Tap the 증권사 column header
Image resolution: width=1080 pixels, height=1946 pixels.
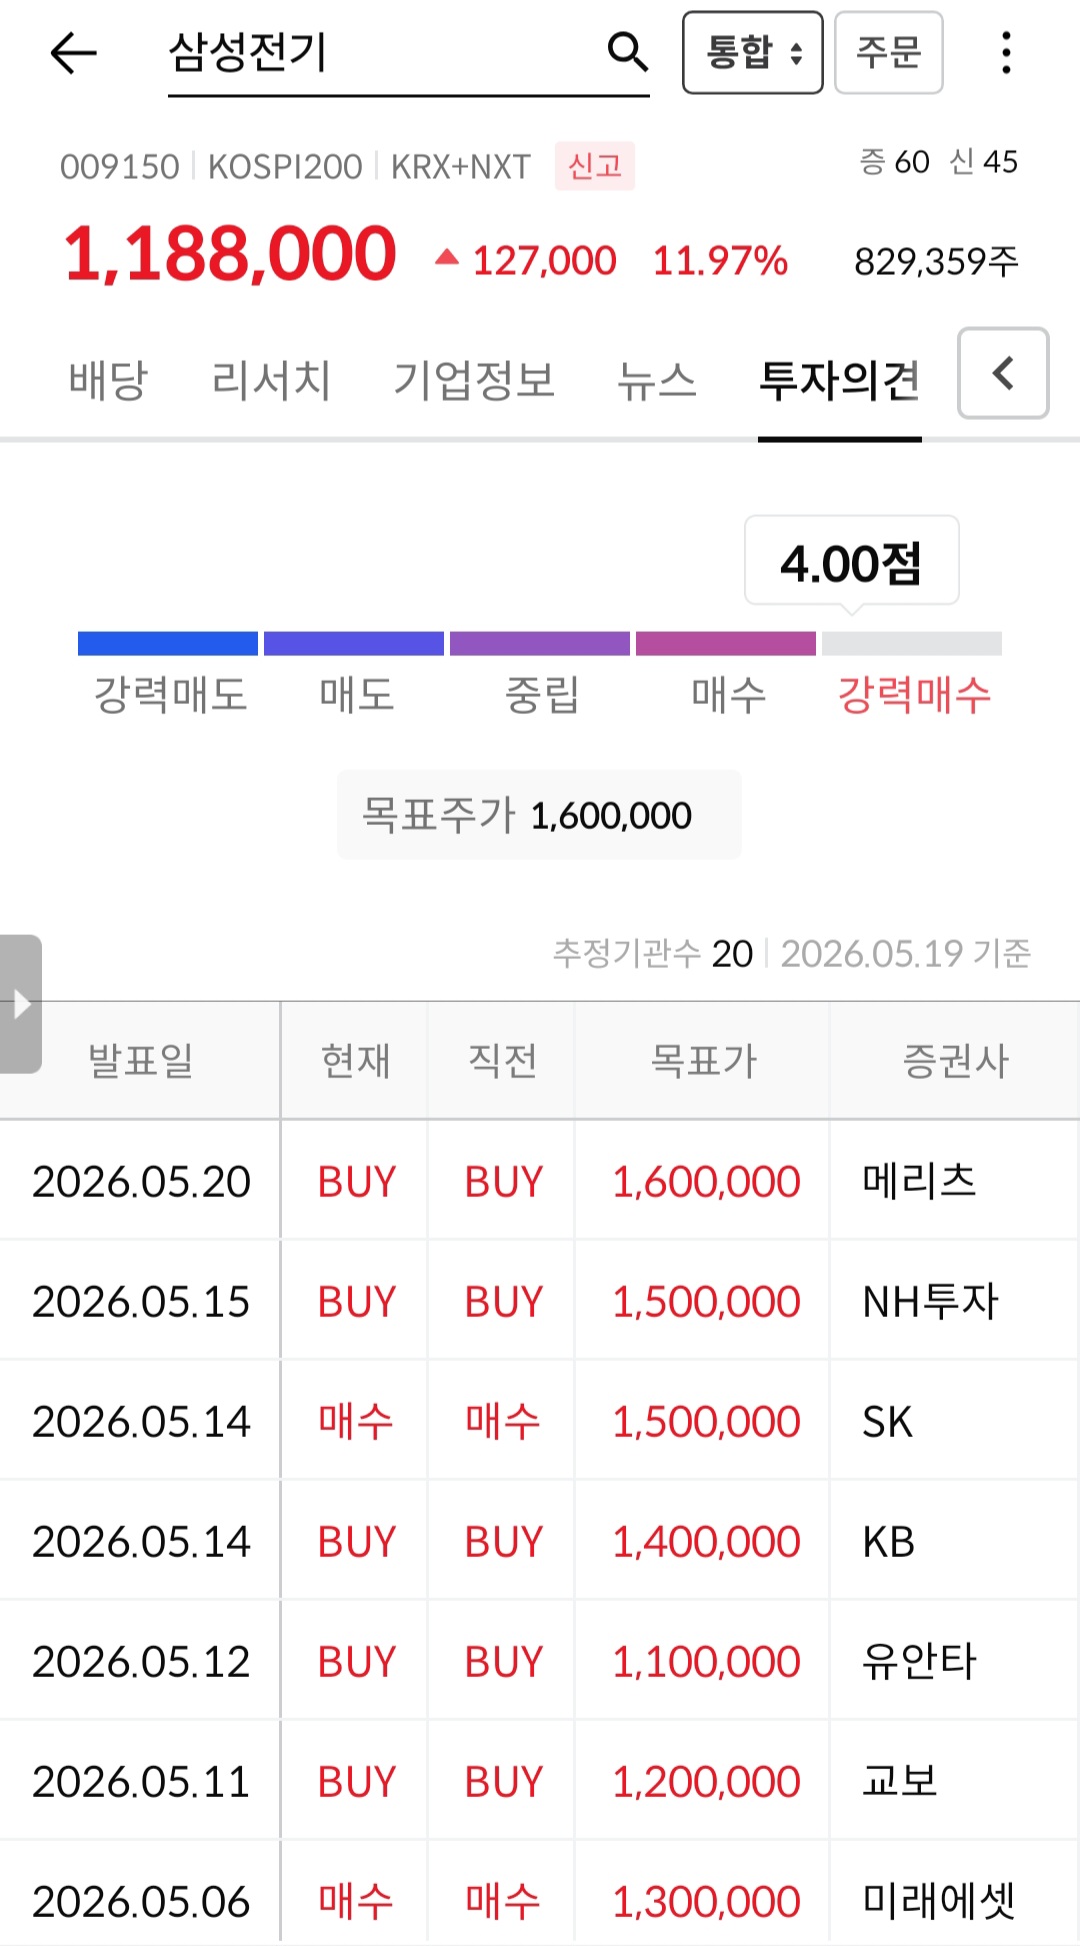tap(955, 1060)
